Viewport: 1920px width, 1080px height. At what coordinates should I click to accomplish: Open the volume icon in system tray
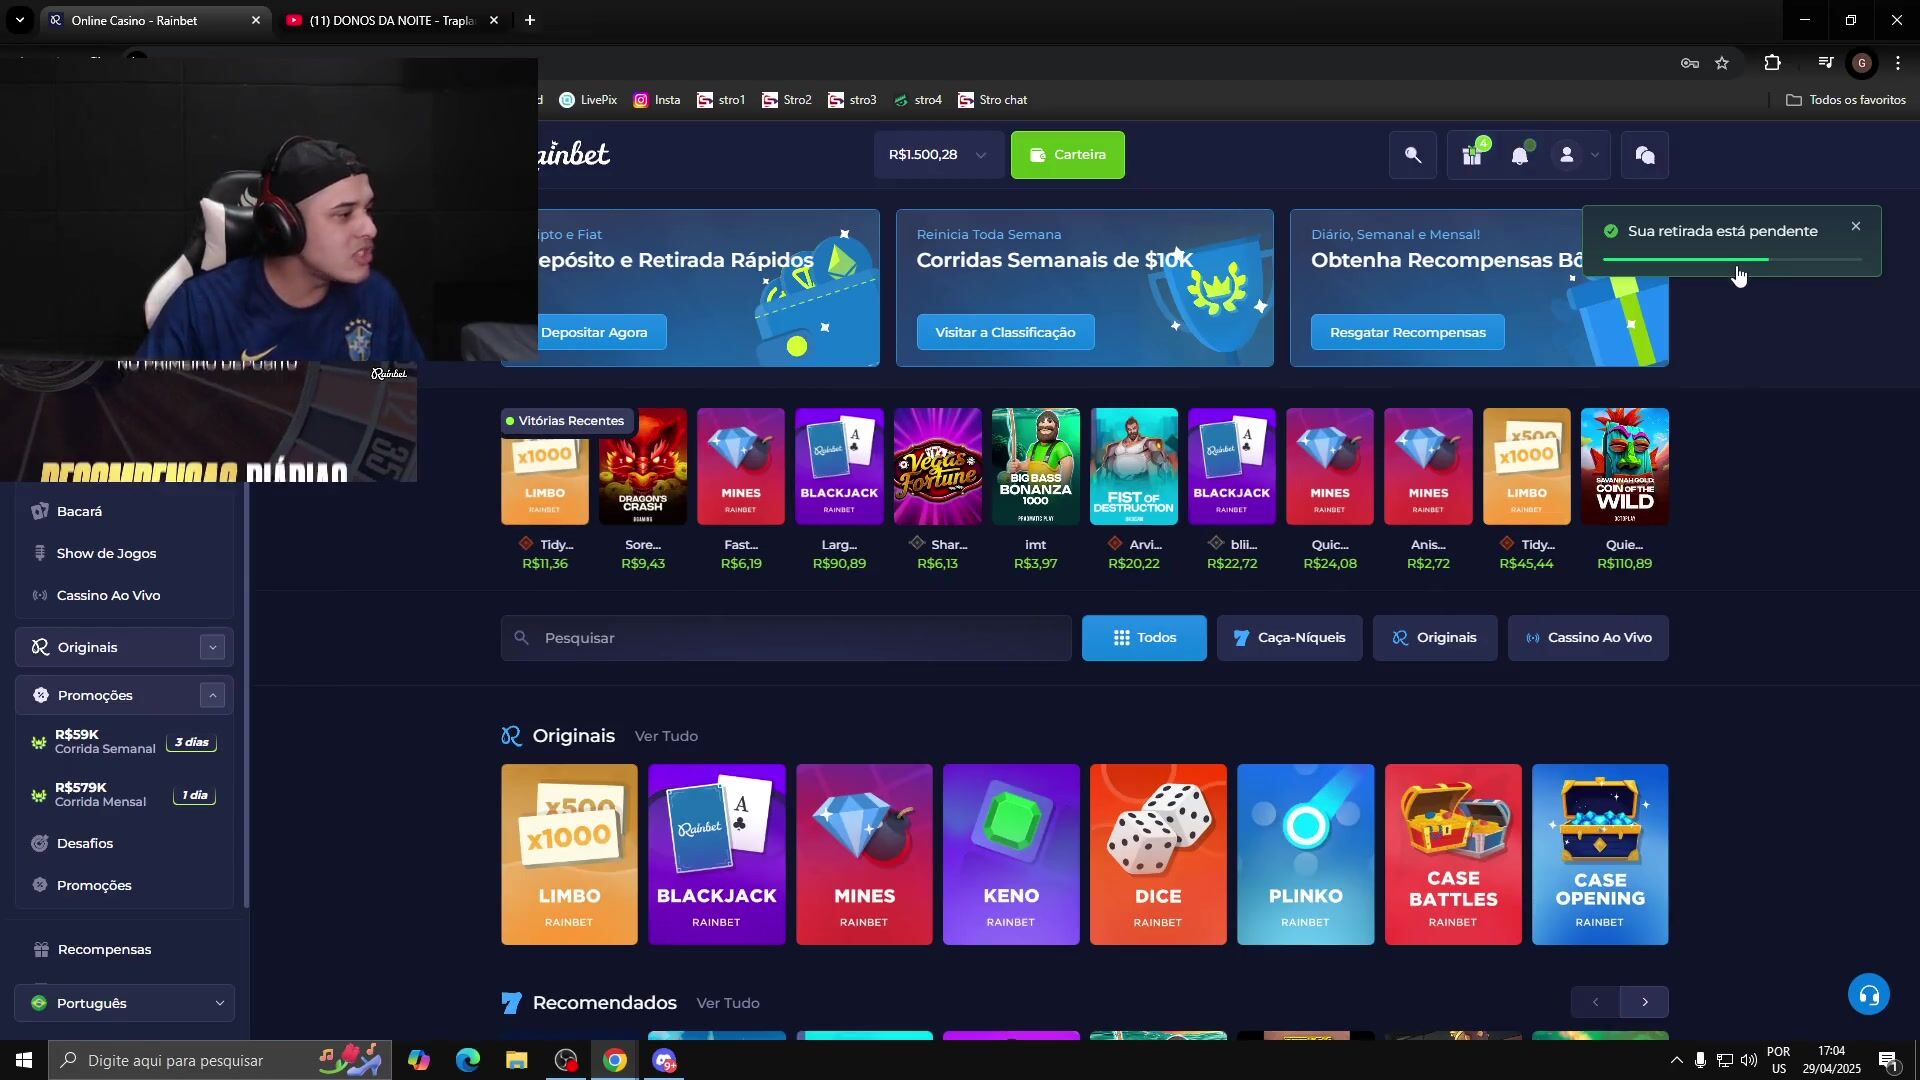[x=1748, y=1061]
